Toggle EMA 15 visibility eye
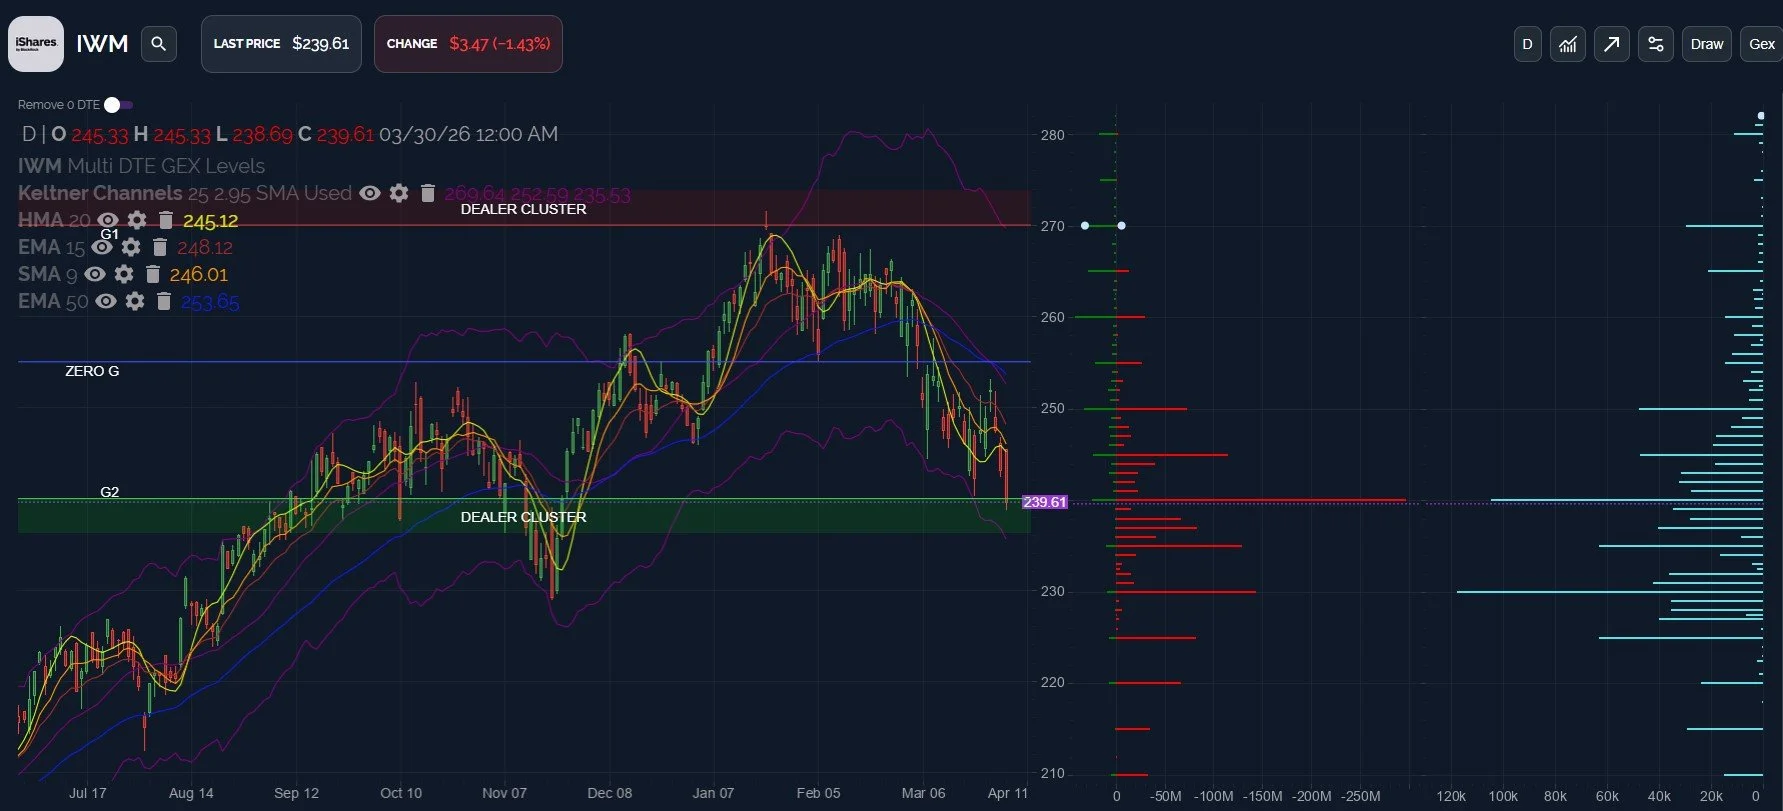The width and height of the screenshot is (1783, 811). 102,247
